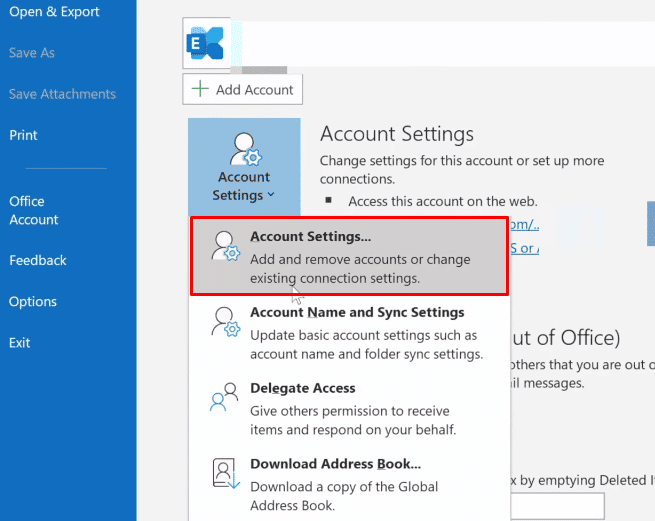Viewport: 655px width, 521px height.
Task: Click the link ending in 'S or'
Action: [524, 248]
